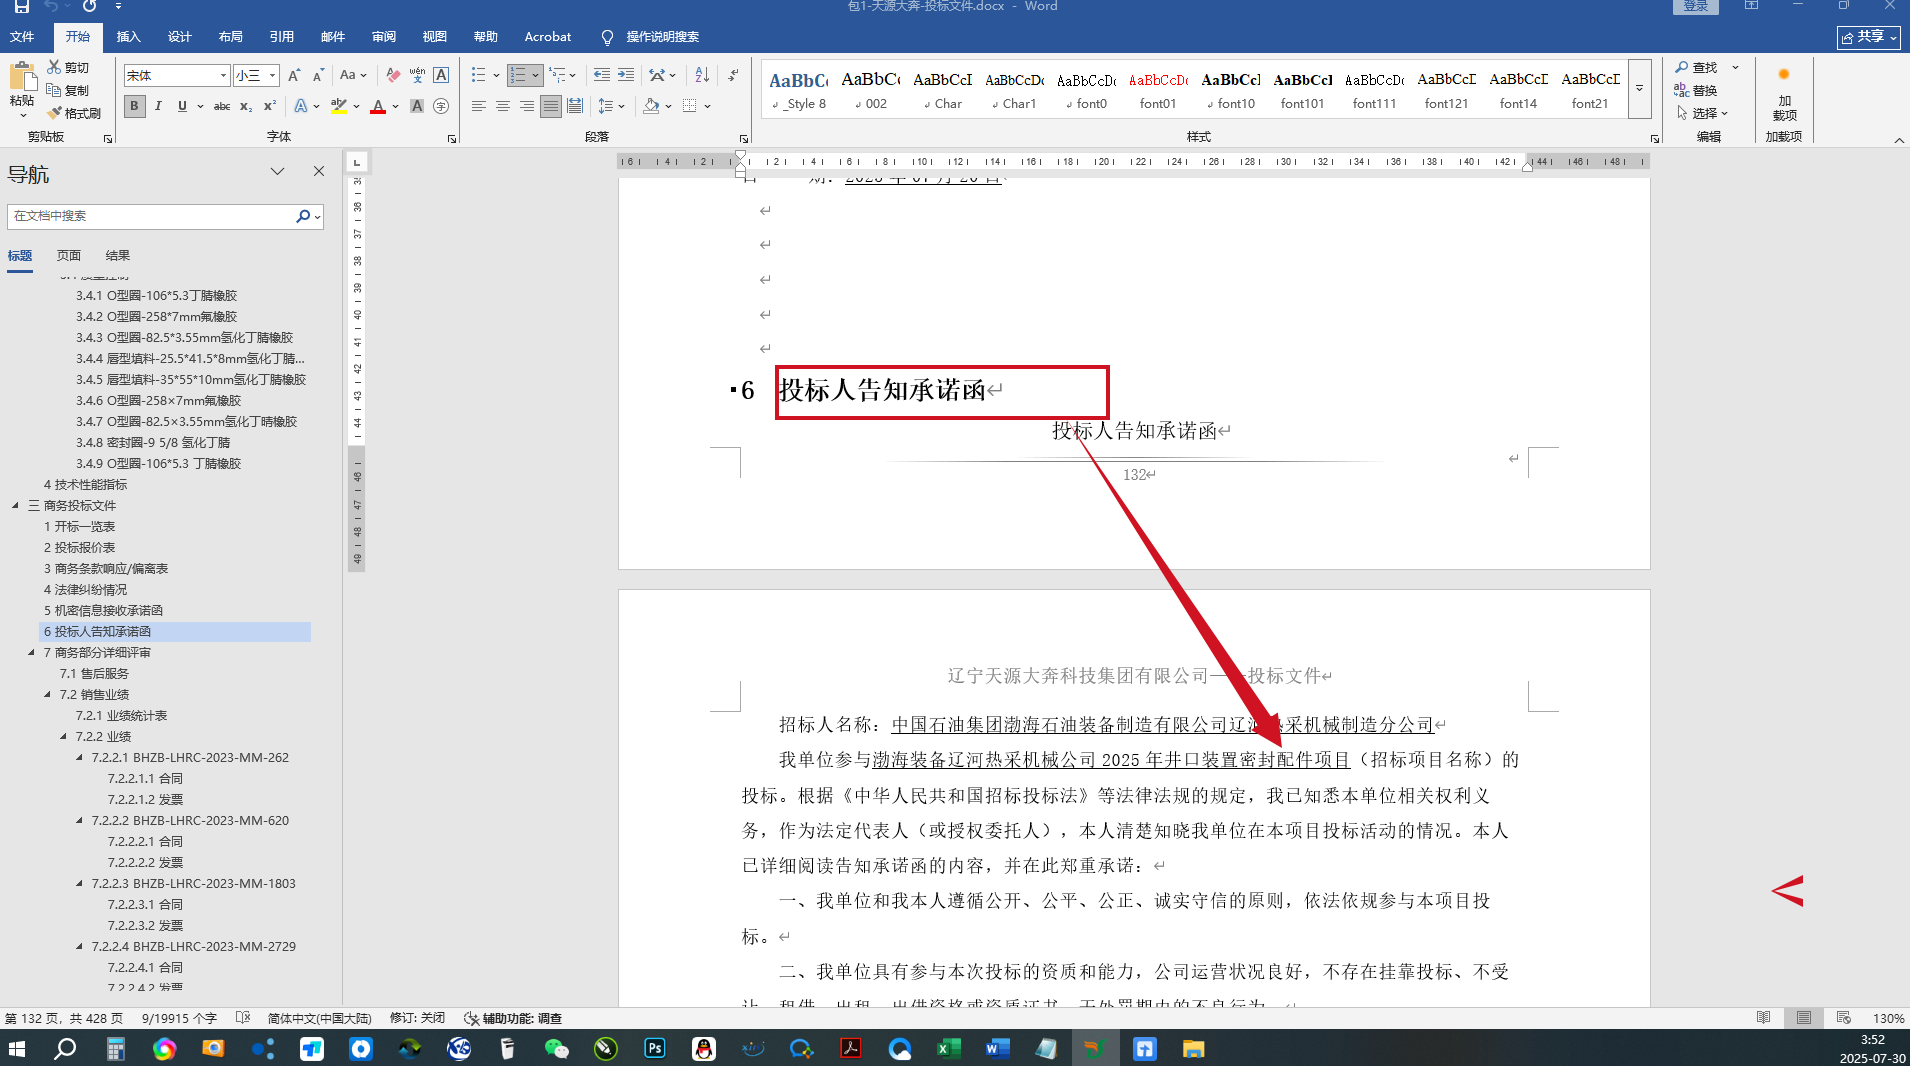Switch to the 插入 (Insert) ribbon tab

[129, 37]
